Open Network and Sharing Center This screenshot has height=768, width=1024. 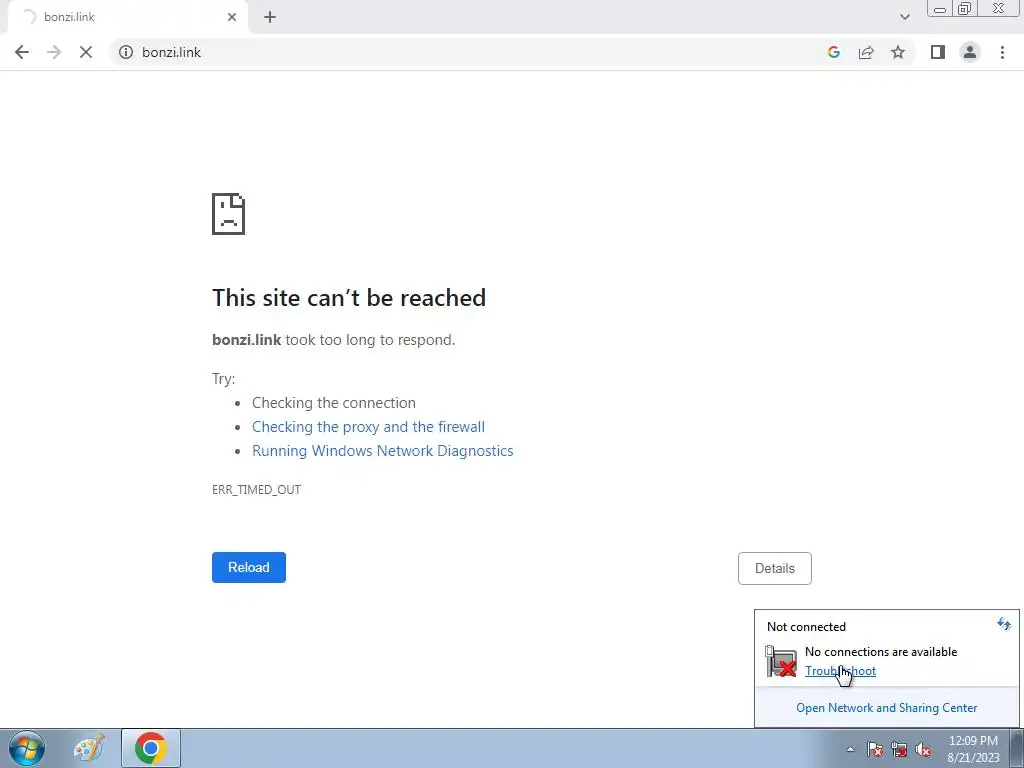click(x=886, y=708)
